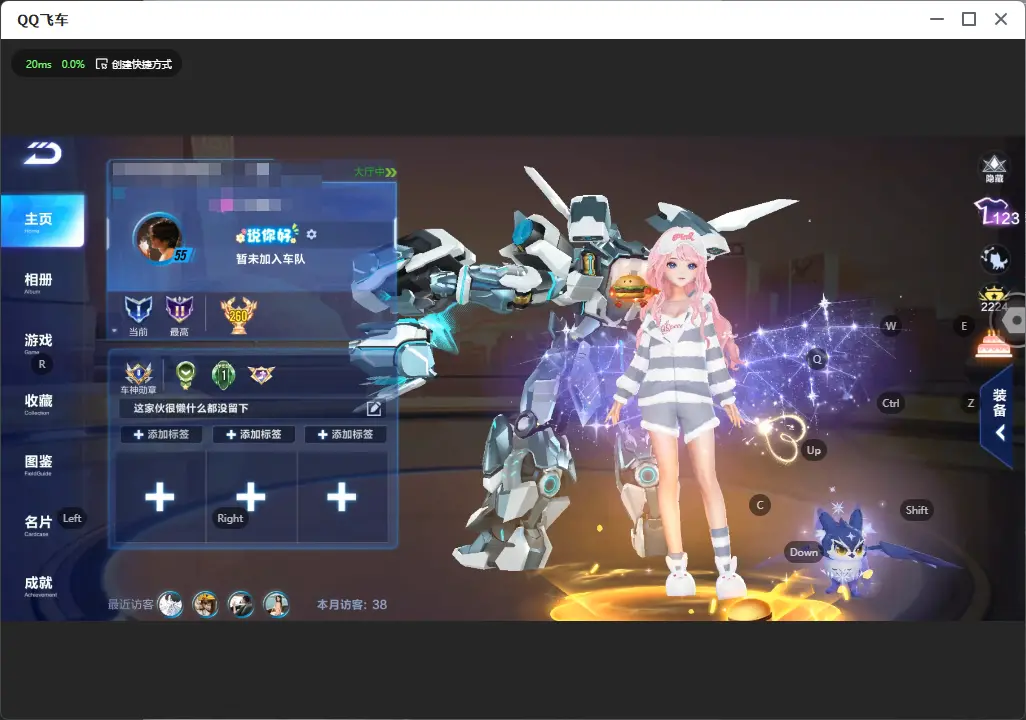Open the 主页 home tab

click(x=43, y=221)
